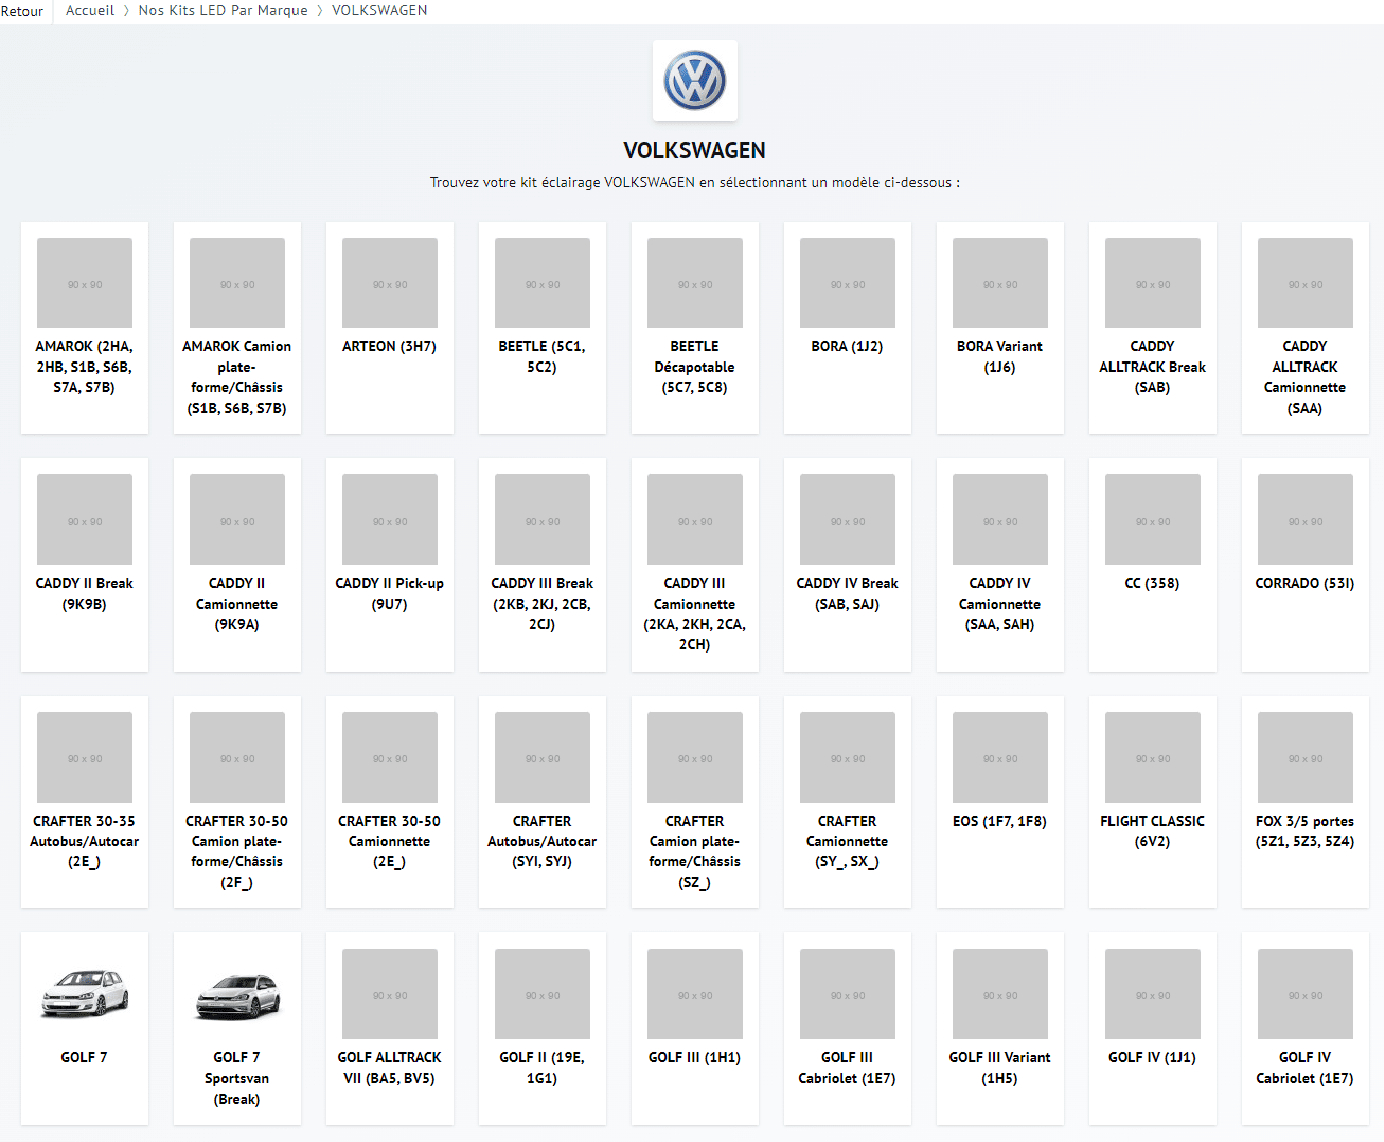Open CRAFTER Camion plate-forme/Châssis (SZ_)
This screenshot has height=1142, width=1384.
point(695,802)
